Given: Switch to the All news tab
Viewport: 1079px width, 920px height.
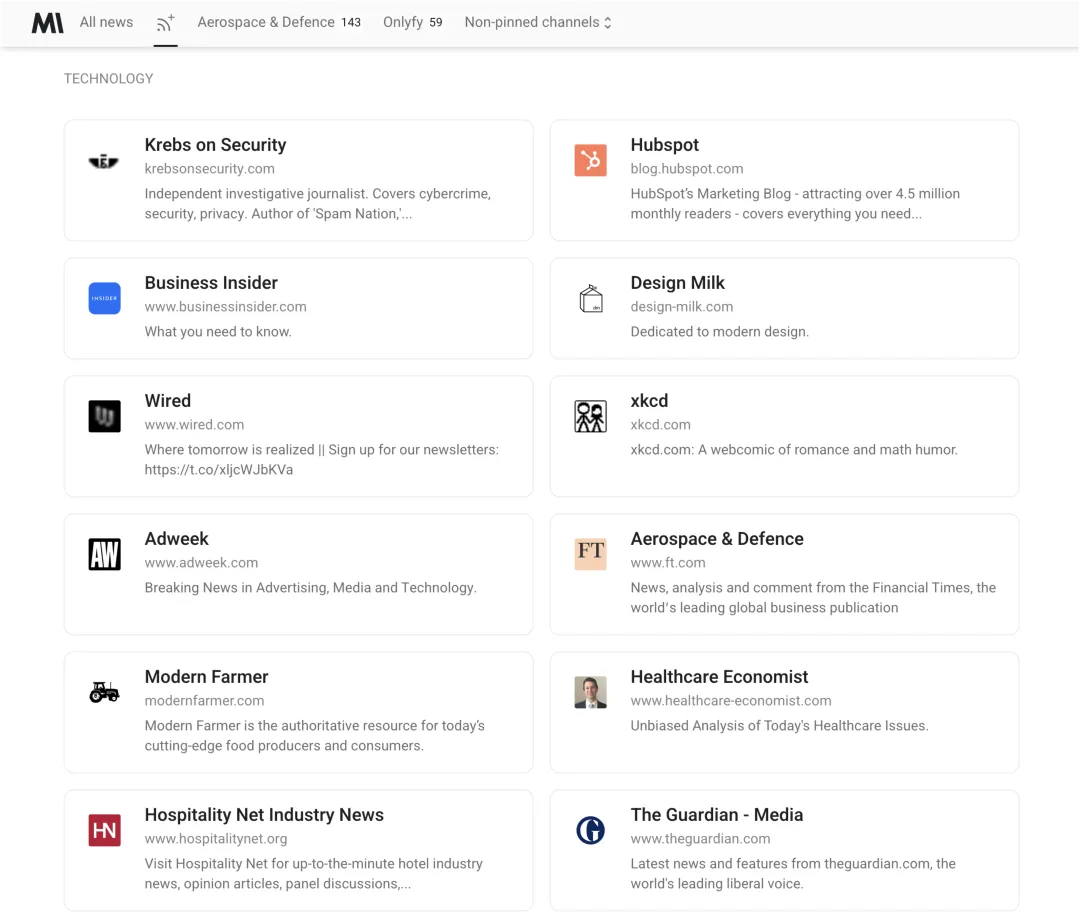Looking at the screenshot, I should coord(107,22).
